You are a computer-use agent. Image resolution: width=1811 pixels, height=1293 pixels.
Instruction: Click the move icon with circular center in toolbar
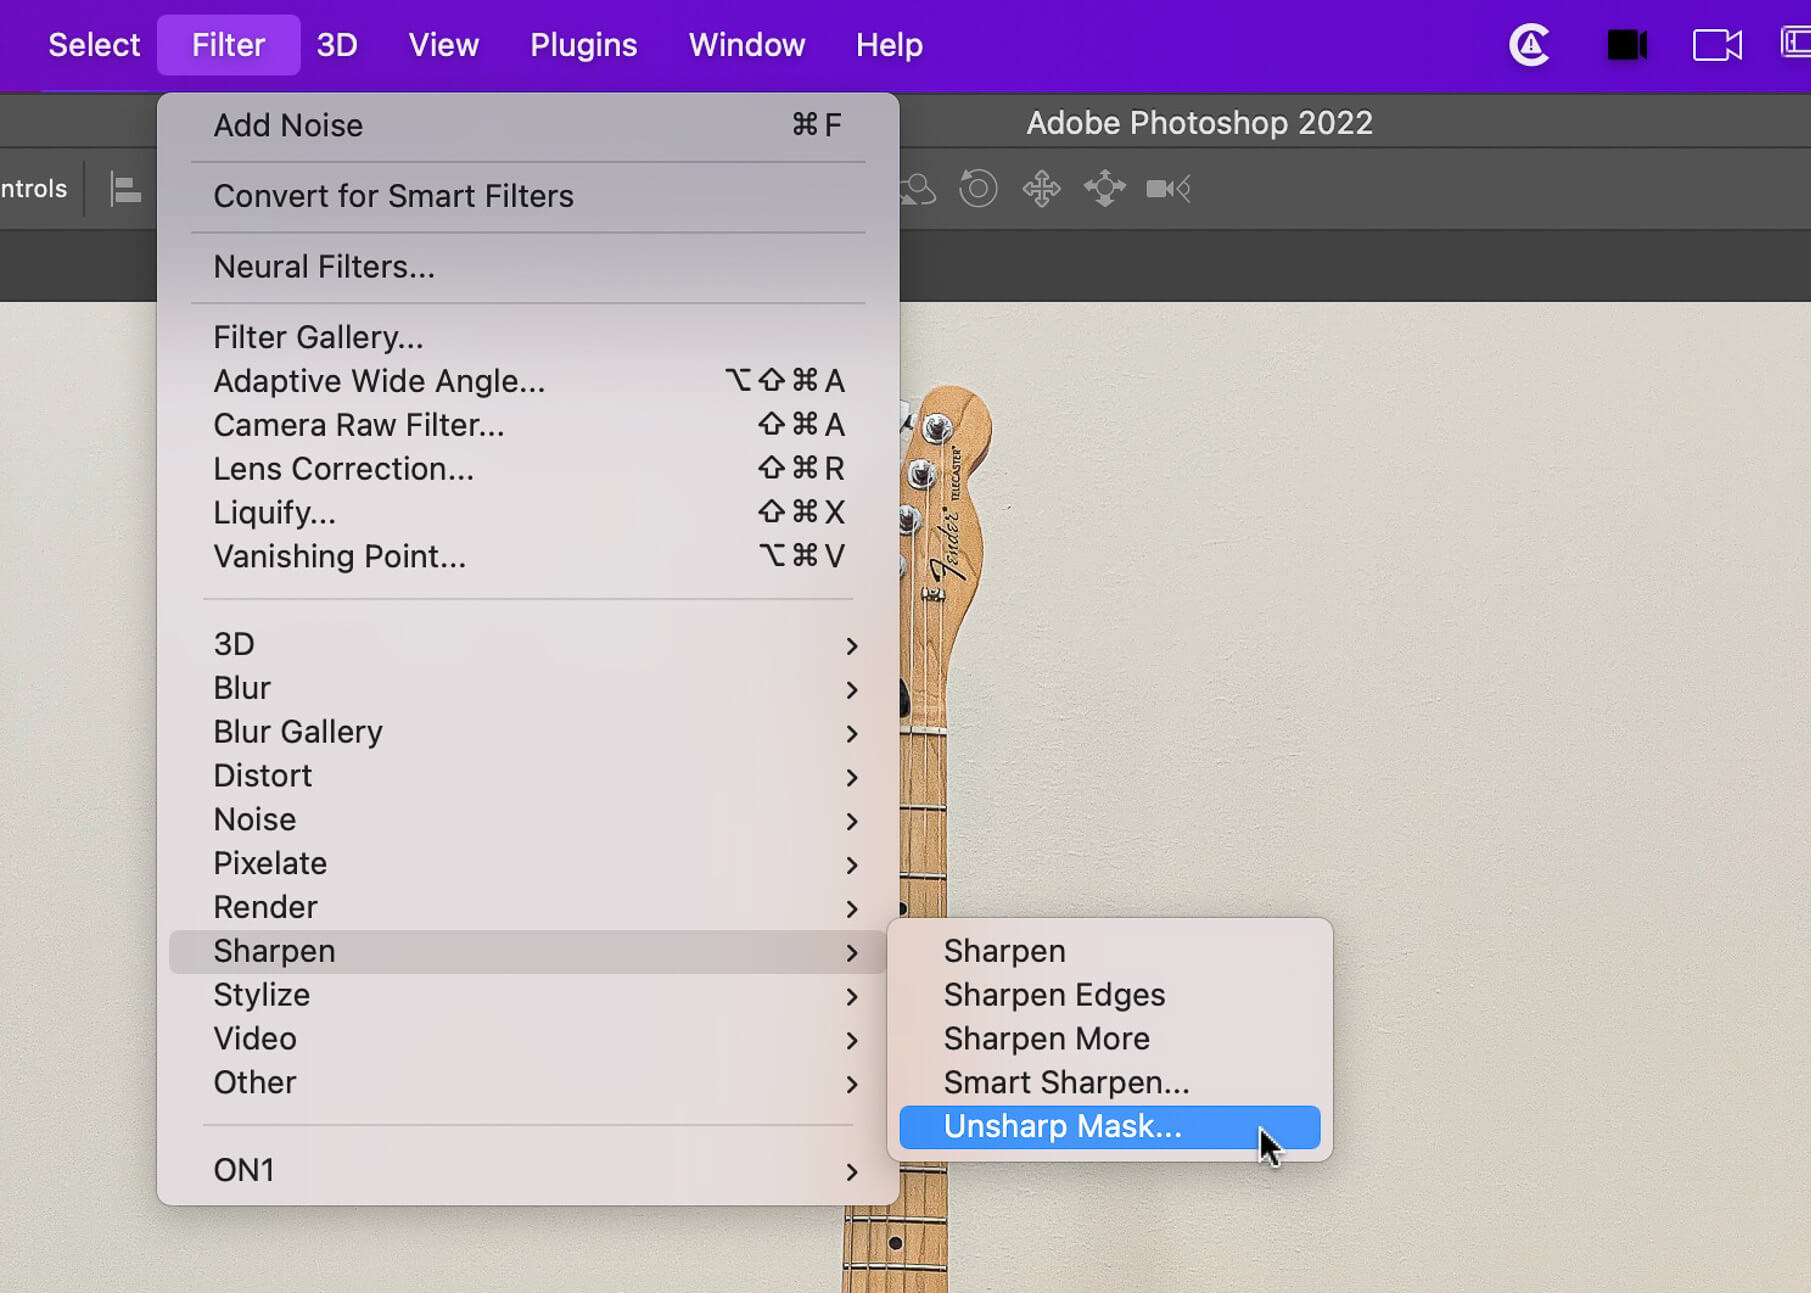1104,188
